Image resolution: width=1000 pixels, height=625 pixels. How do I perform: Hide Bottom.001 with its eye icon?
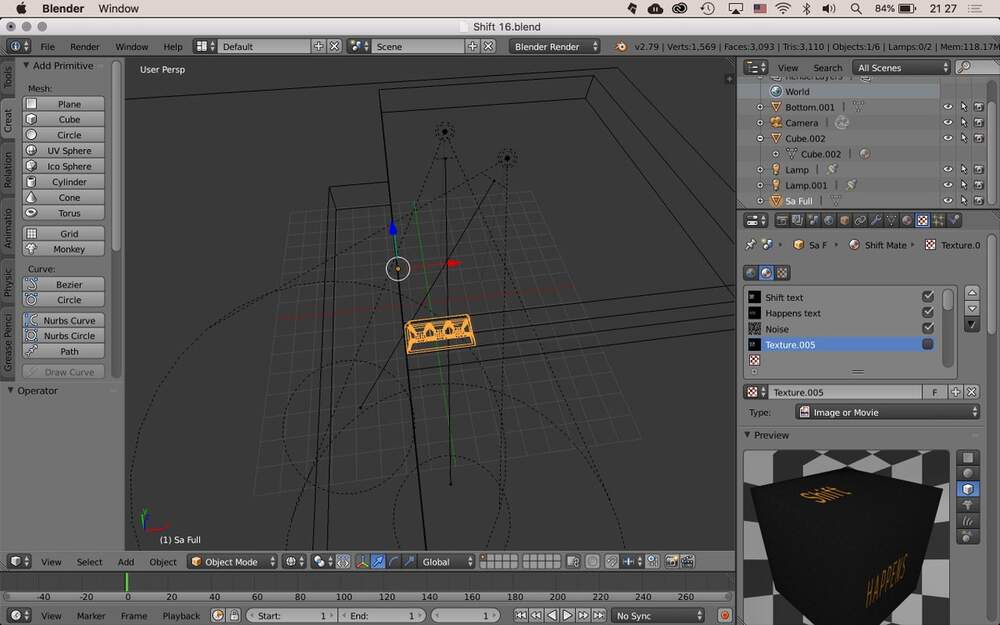(948, 107)
